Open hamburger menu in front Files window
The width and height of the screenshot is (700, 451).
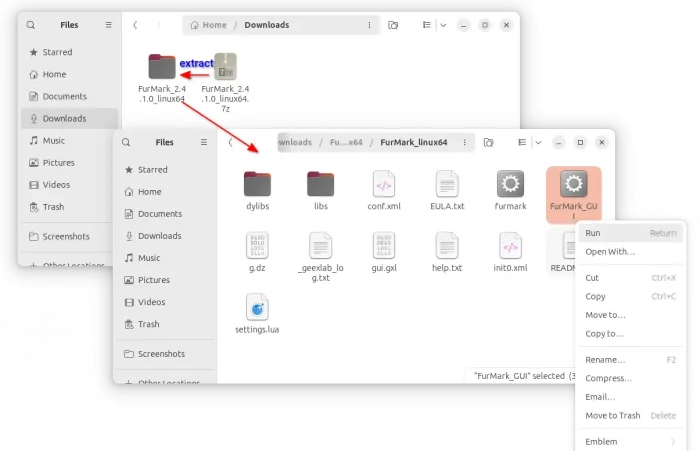click(x=204, y=142)
